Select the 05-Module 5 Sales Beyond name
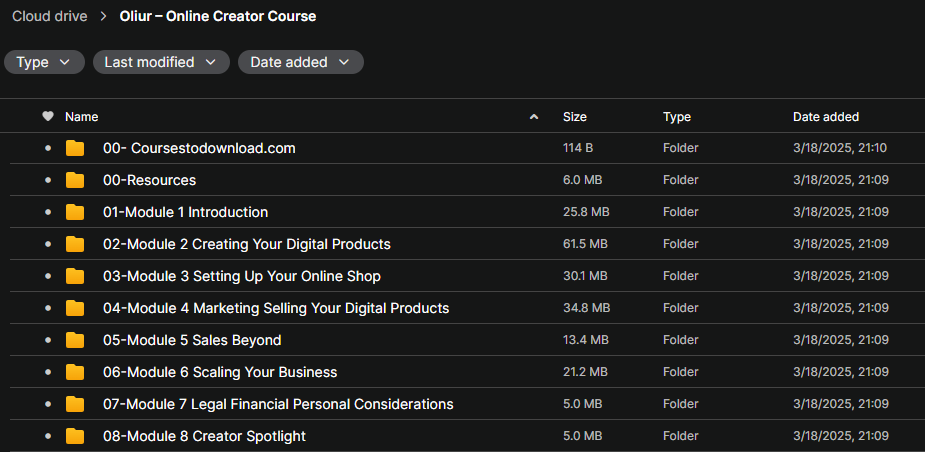This screenshot has height=452, width=925. (192, 340)
